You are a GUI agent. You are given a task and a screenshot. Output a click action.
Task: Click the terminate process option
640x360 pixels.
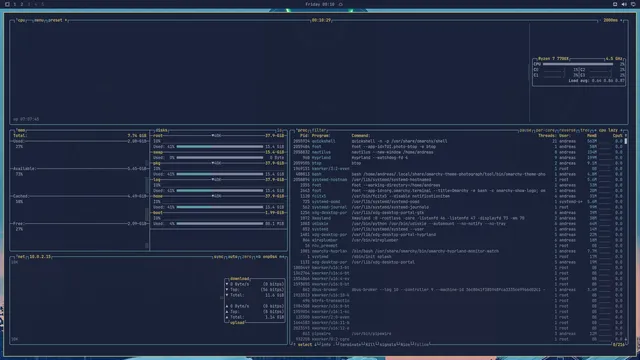(350, 344)
